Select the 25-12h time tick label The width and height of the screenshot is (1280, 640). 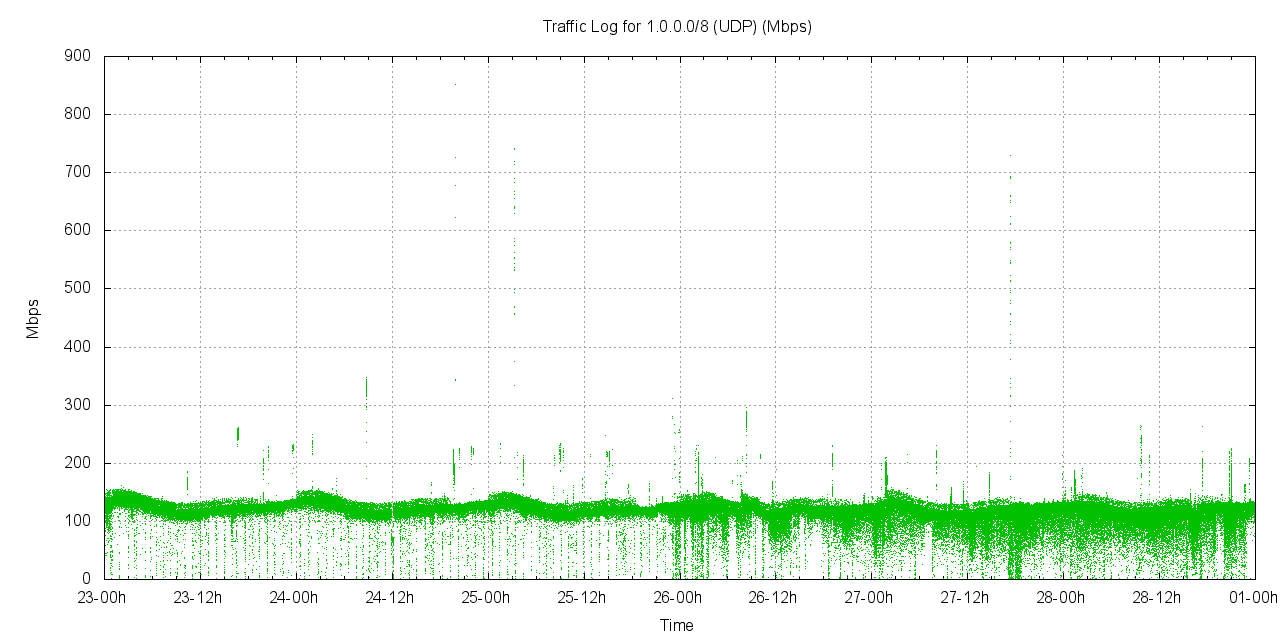581,598
